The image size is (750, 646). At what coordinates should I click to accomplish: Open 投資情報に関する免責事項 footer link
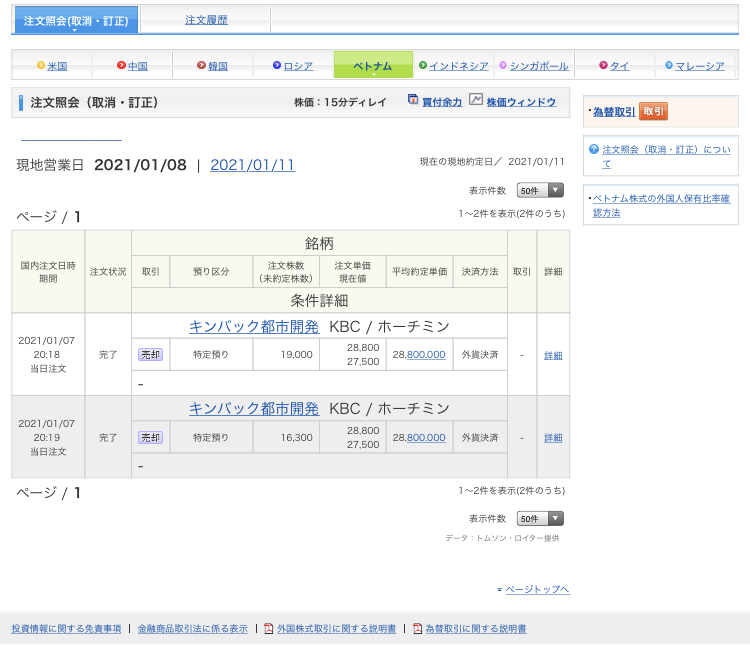tap(66, 629)
